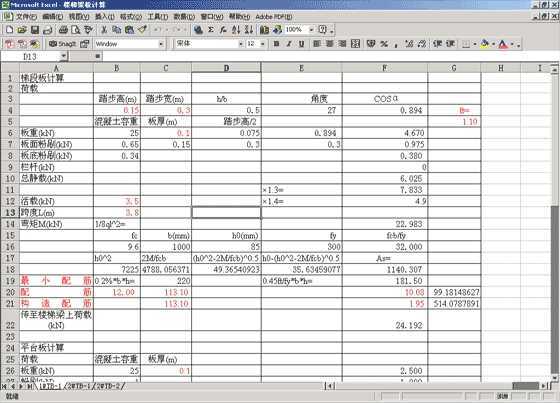The image size is (560, 403).
Task: Launch the Chart Wizard icon
Action: click(x=264, y=30)
